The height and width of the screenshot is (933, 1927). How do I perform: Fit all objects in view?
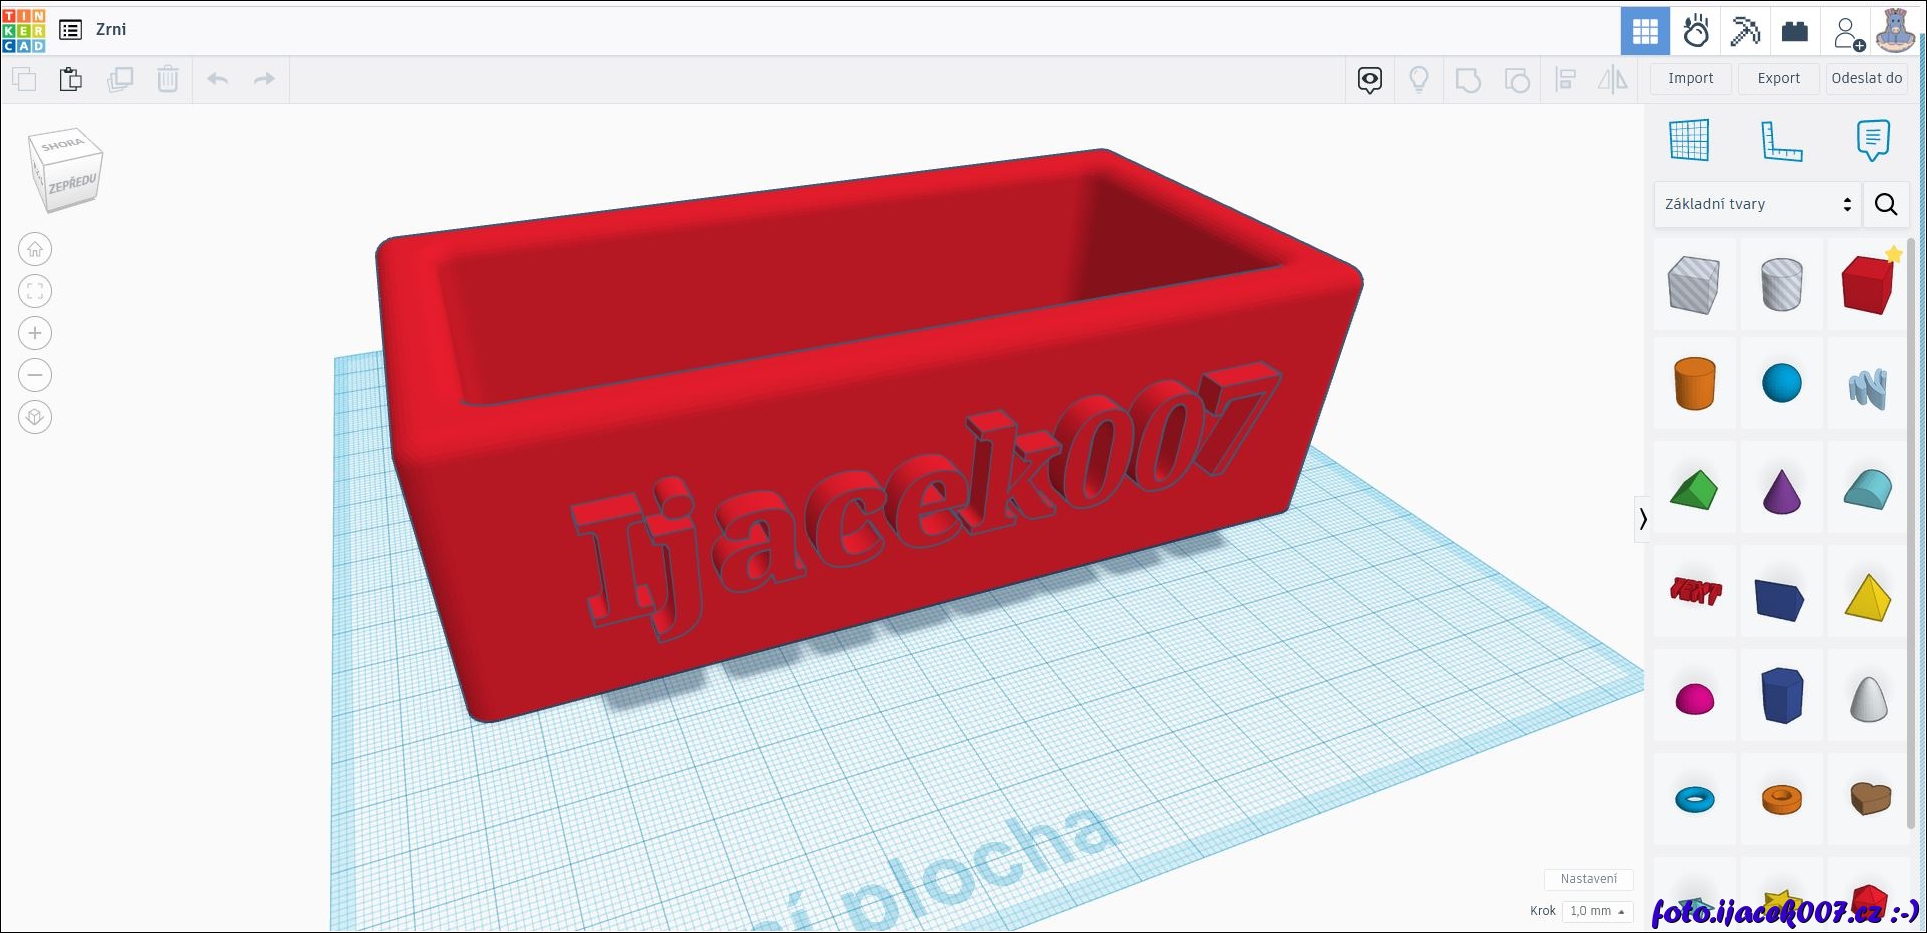point(35,291)
